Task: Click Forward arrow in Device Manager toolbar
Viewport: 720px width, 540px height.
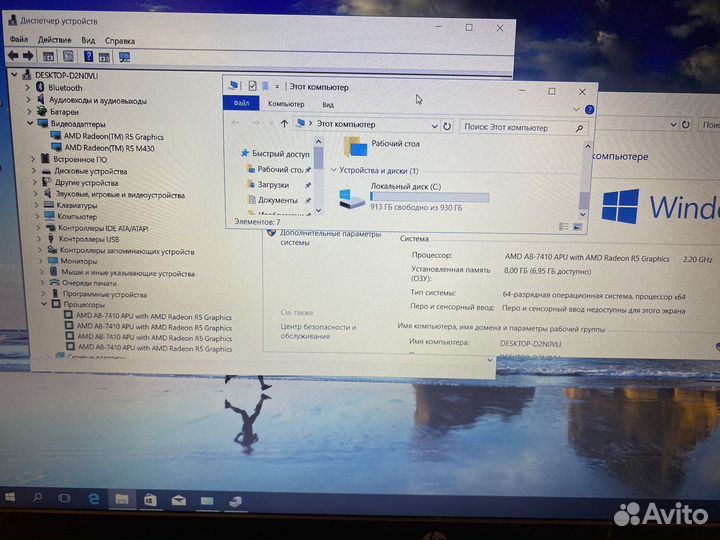Action: click(28, 56)
